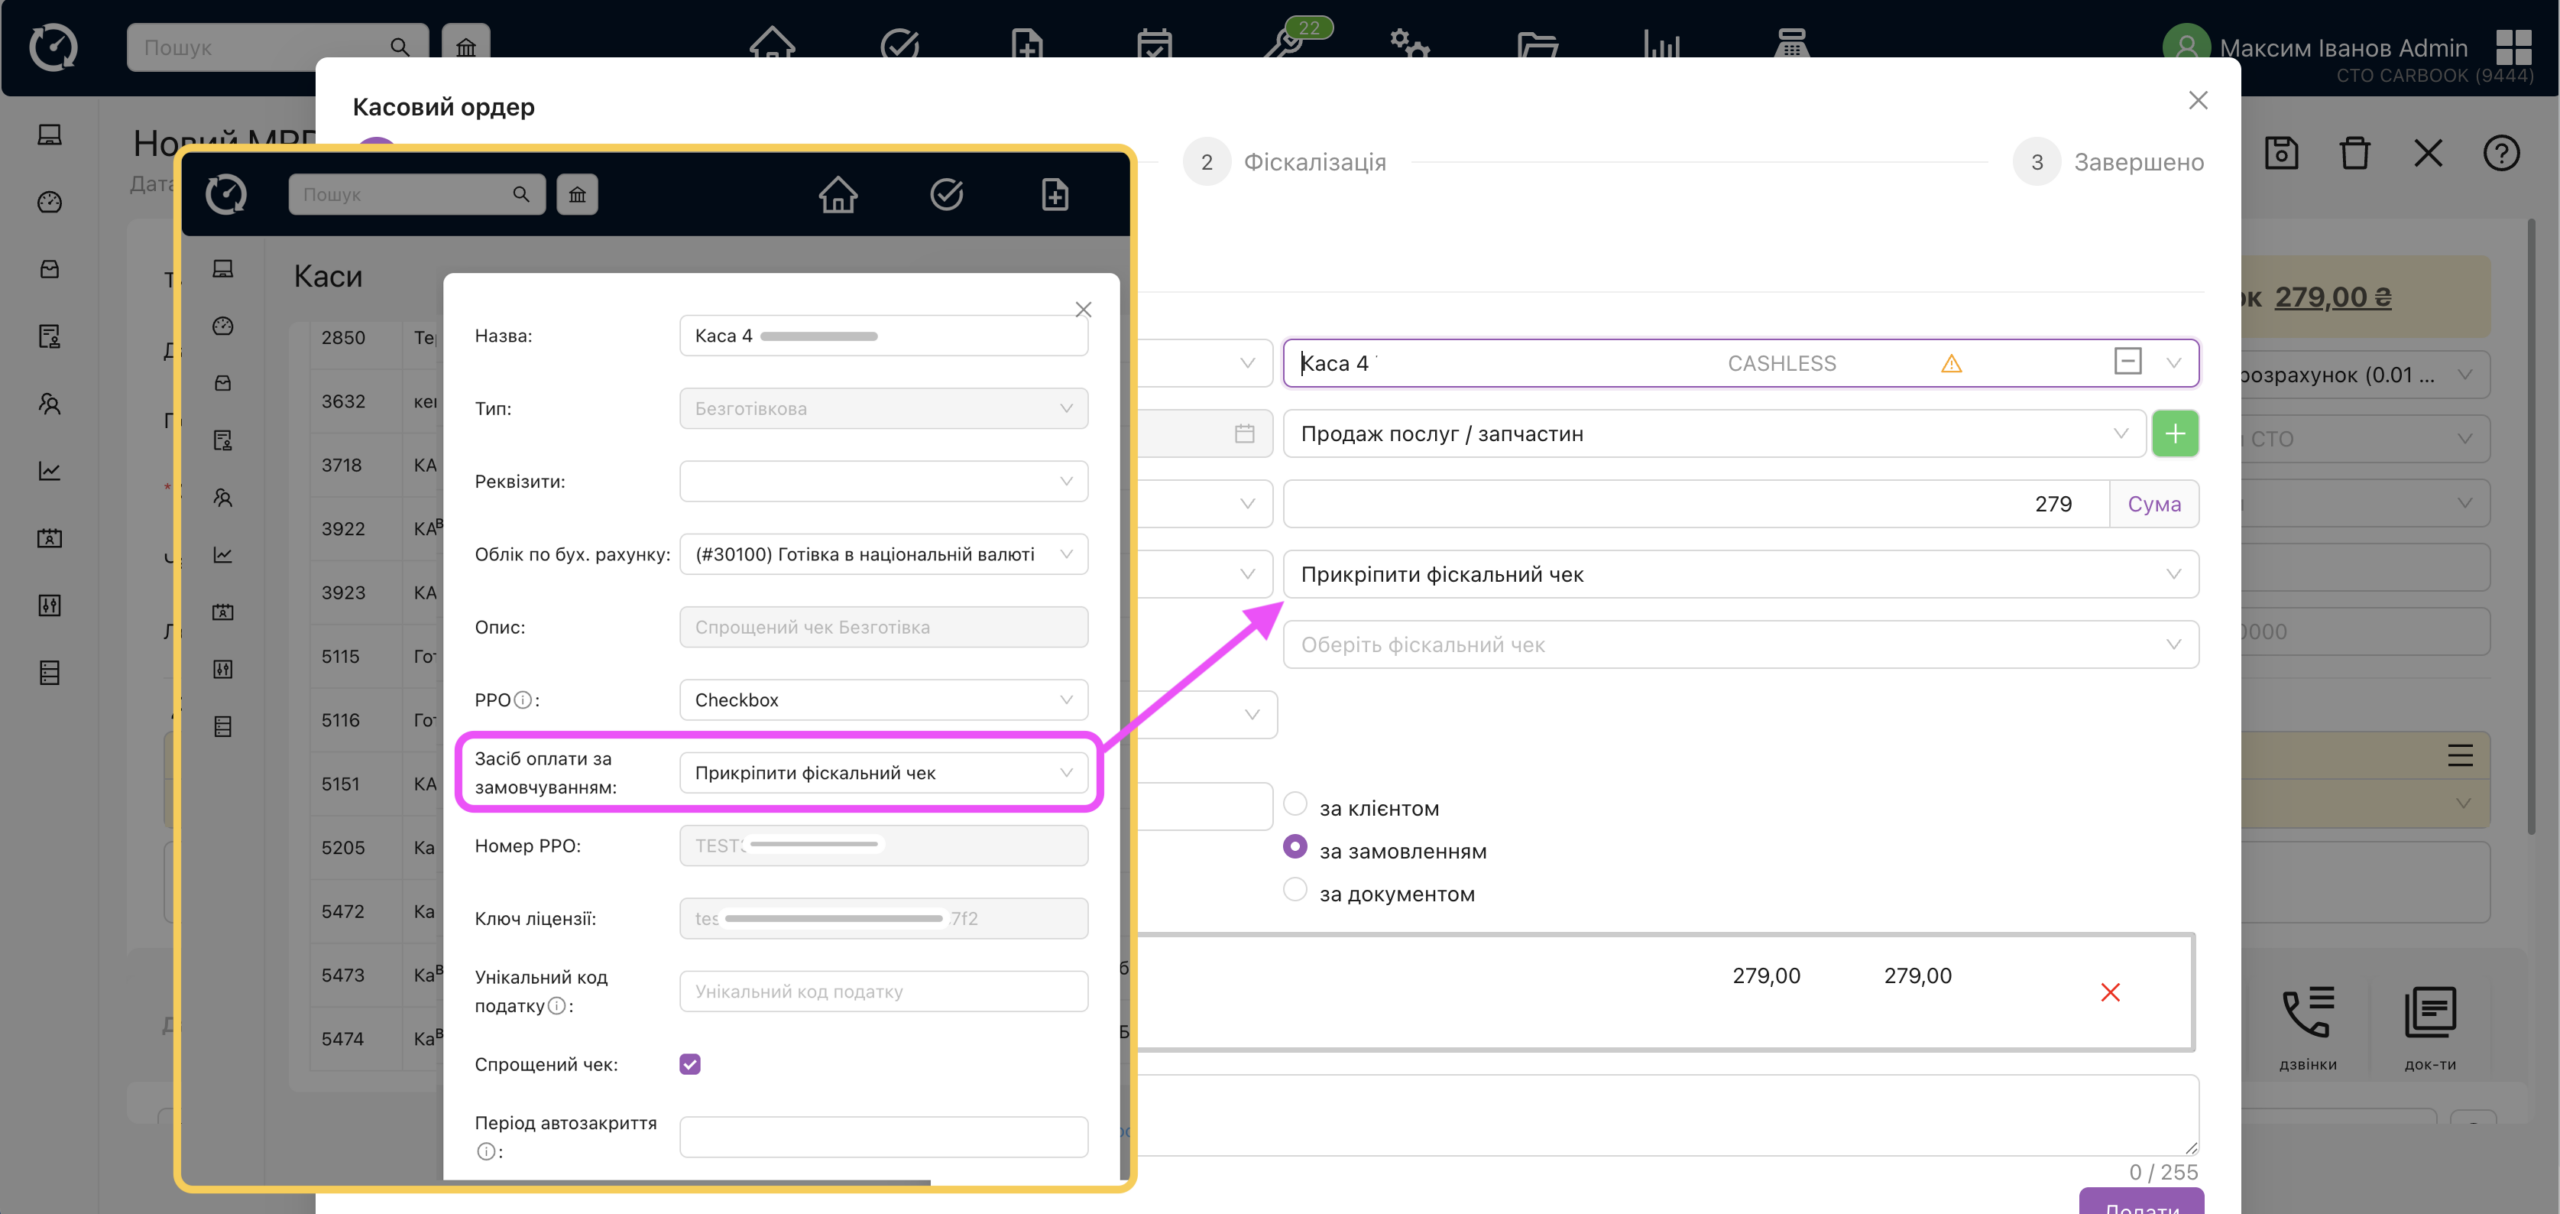
Task: Open the help question mark icon
Action: pos(2500,153)
